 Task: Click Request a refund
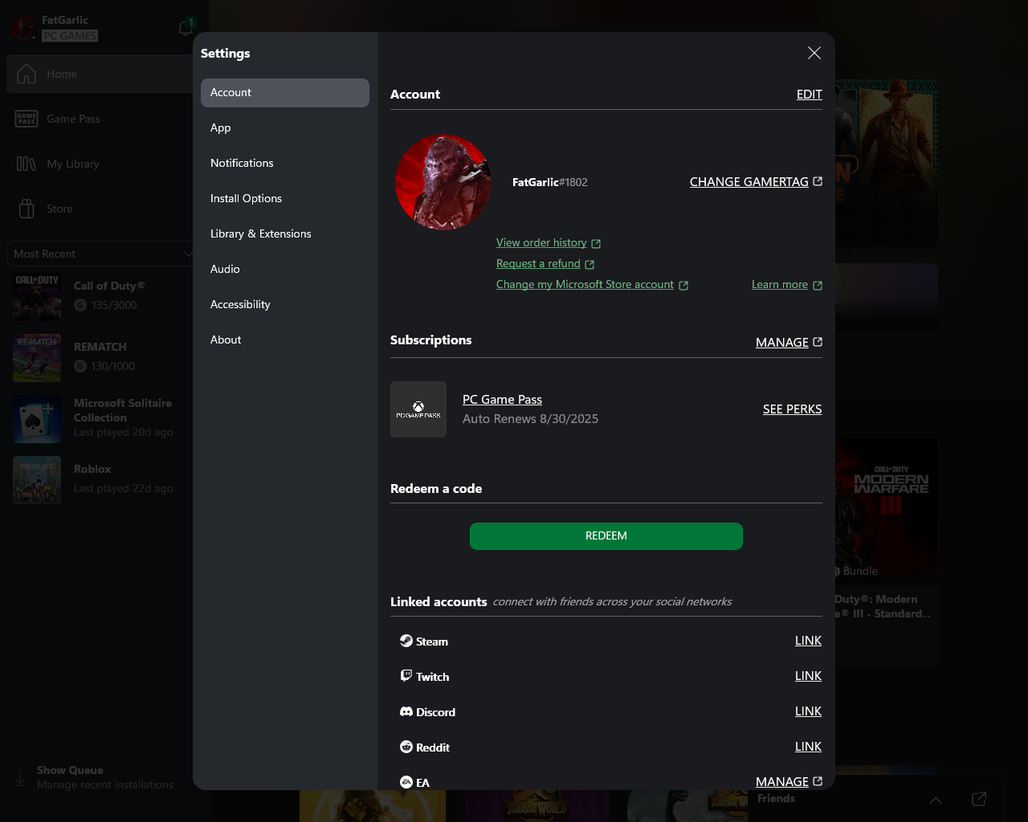545,264
